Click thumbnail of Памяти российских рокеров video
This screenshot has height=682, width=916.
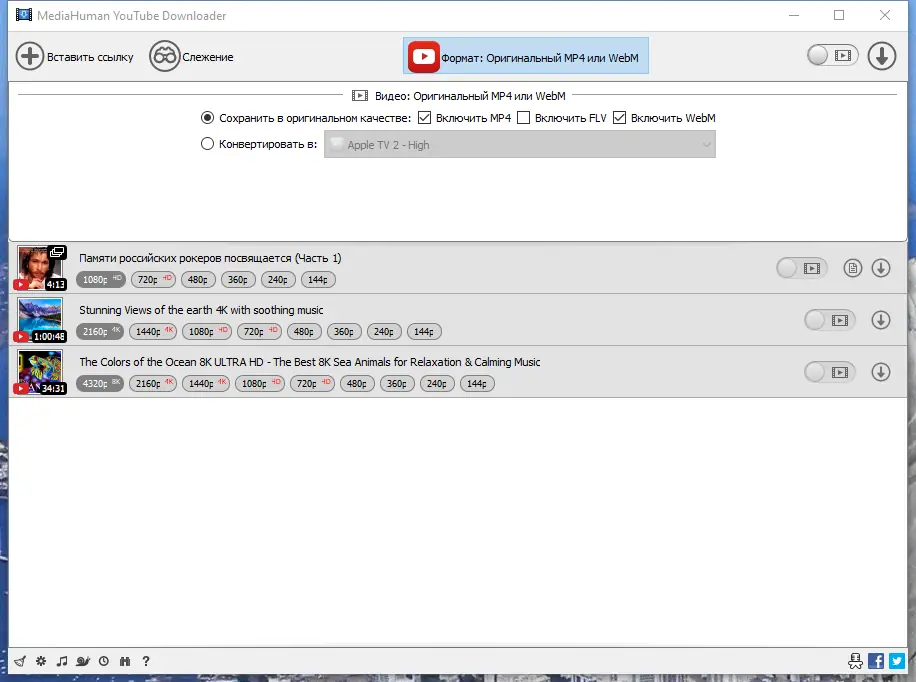[41, 268]
